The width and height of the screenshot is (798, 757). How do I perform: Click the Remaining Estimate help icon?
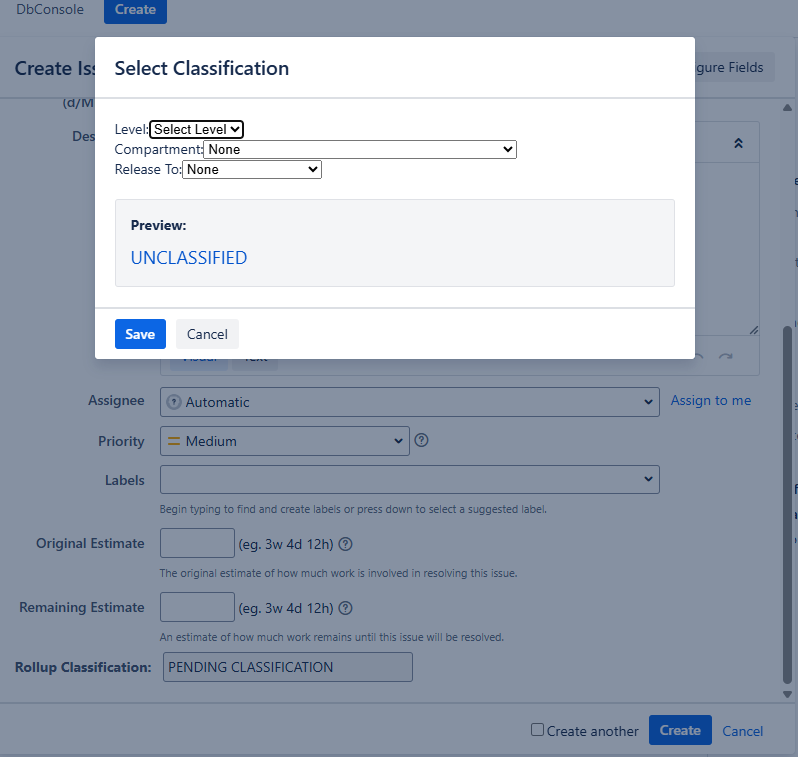346,608
